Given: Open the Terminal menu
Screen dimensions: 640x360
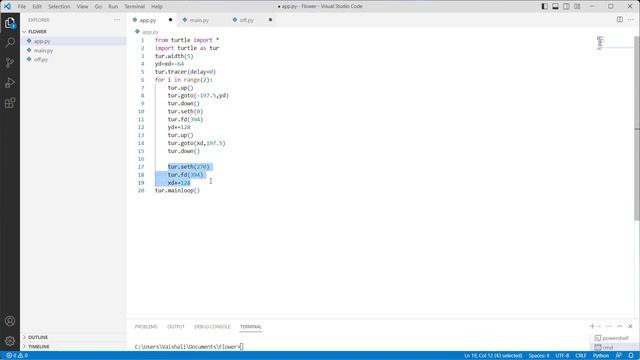Looking at the screenshot, I should pyautogui.click(x=135, y=7).
